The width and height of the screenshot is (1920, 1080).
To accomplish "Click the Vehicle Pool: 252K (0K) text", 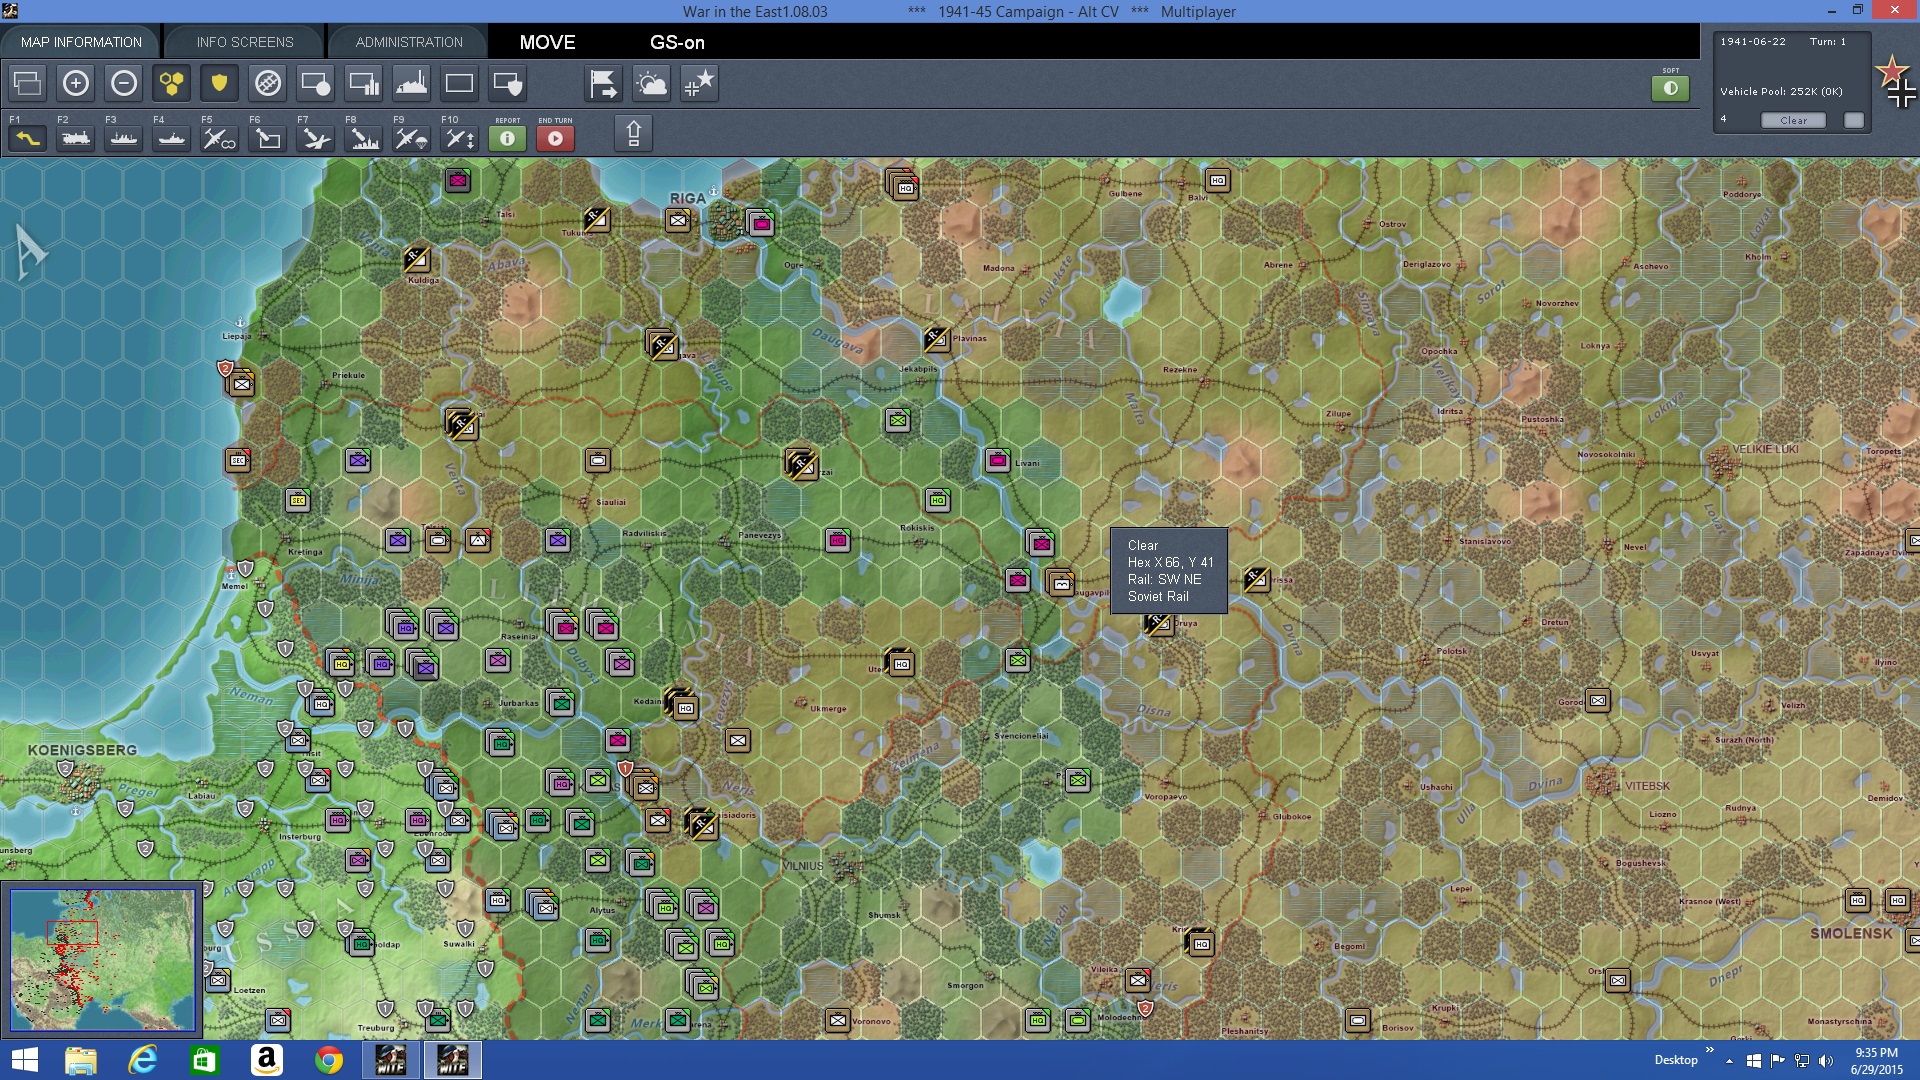I will pyautogui.click(x=1781, y=91).
